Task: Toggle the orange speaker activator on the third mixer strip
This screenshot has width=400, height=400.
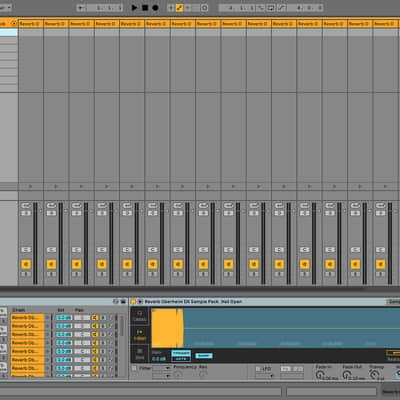Action: pos(77,264)
